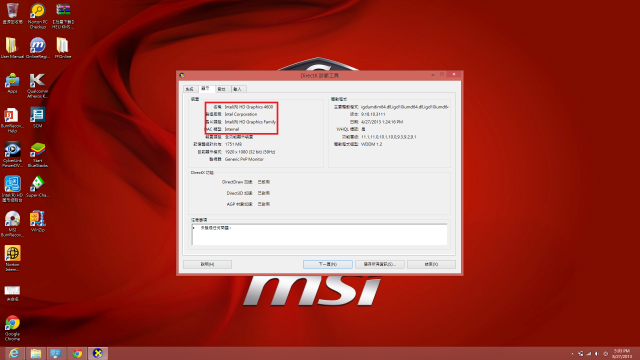Switch to the first (System) tab
The image size is (640, 360).
point(189,89)
